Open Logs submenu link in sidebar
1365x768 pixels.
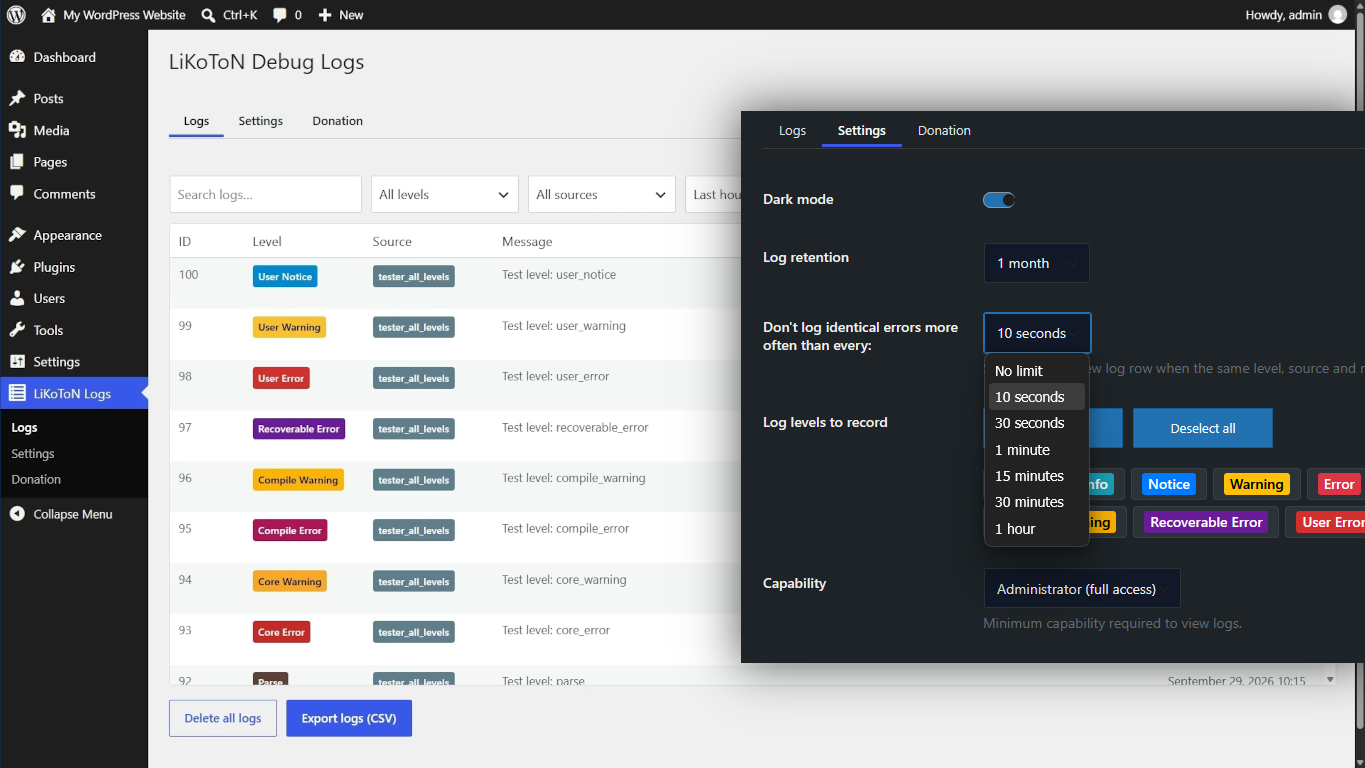(24, 428)
